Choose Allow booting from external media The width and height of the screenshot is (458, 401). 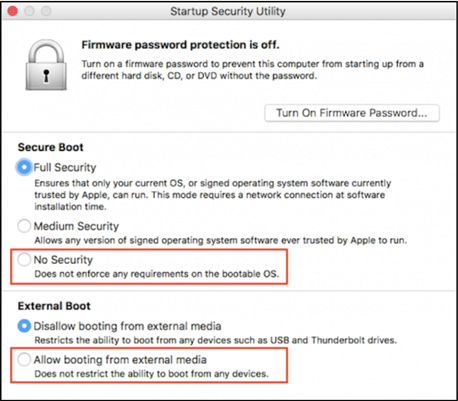pyautogui.click(x=24, y=359)
